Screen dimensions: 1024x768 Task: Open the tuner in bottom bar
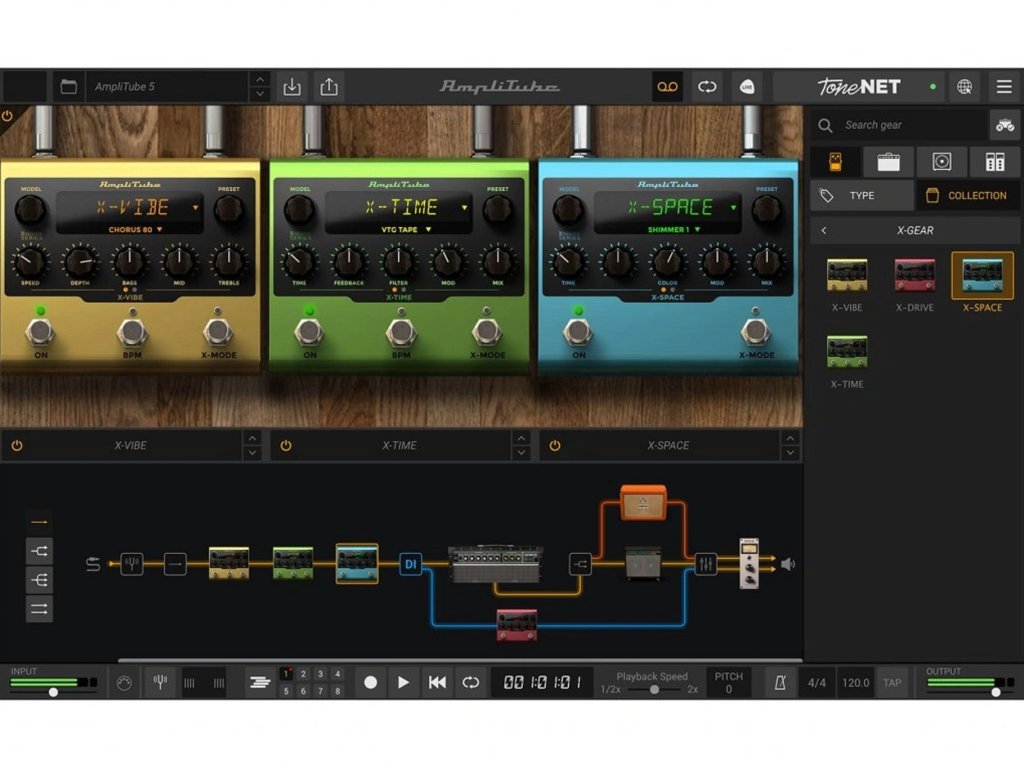[160, 682]
